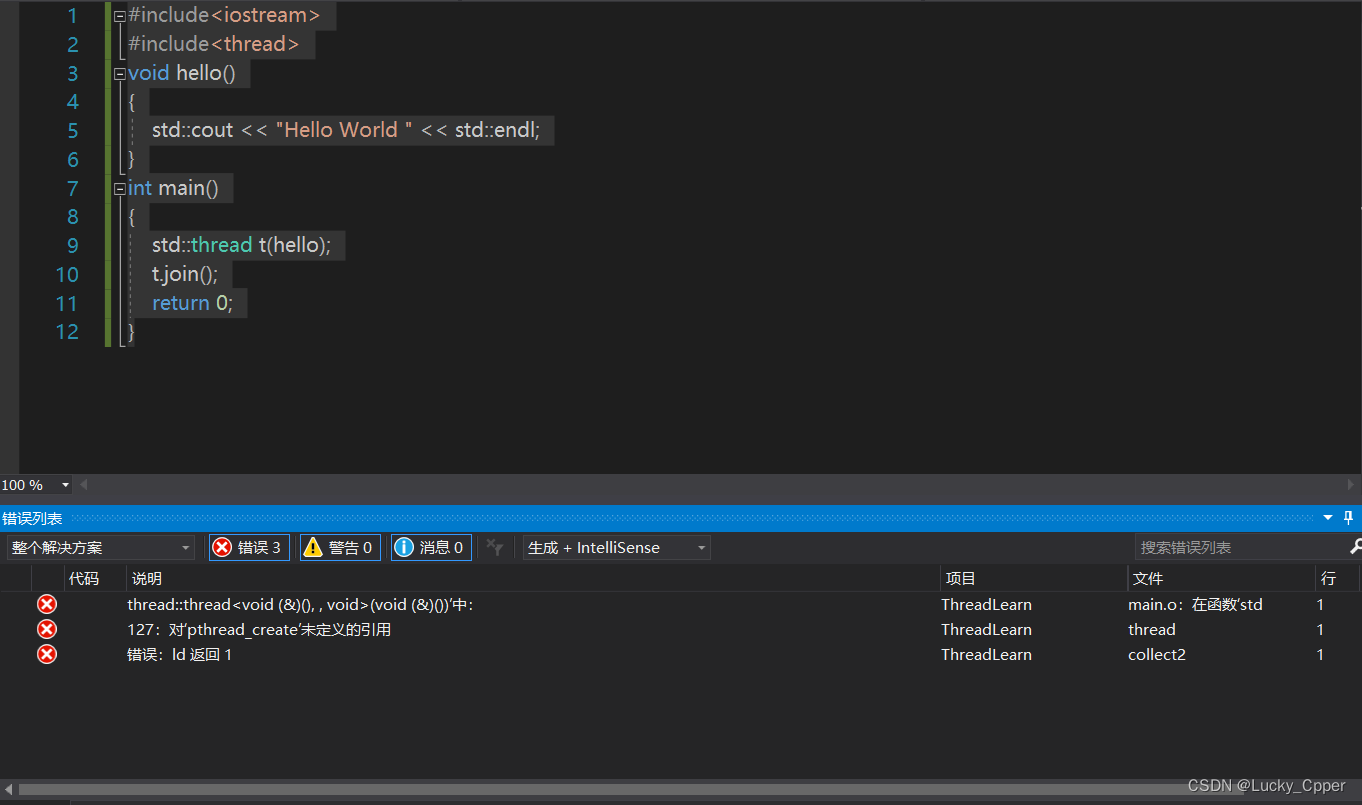This screenshot has width=1362, height=805.
Task: Click the 错误列表 panel title
Action: [32, 518]
